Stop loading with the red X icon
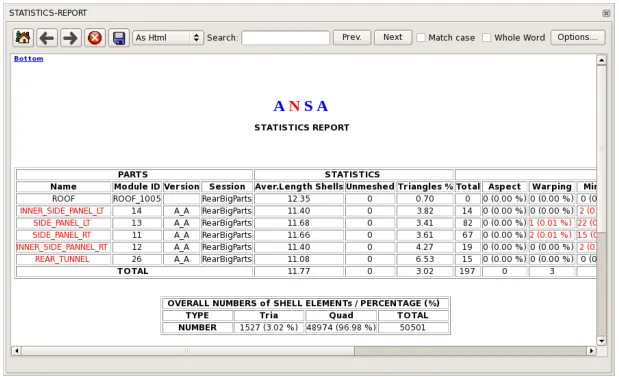 [x=95, y=38]
